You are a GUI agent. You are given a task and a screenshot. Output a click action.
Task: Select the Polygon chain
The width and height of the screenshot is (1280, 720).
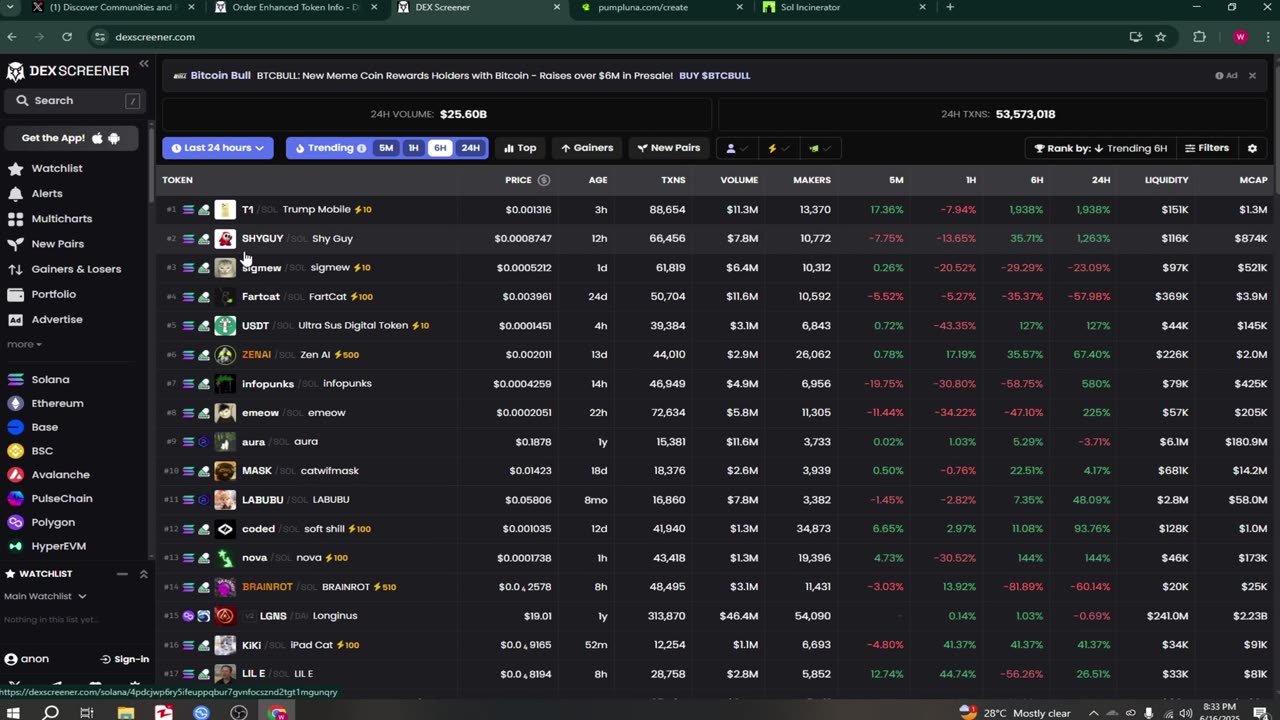point(53,522)
